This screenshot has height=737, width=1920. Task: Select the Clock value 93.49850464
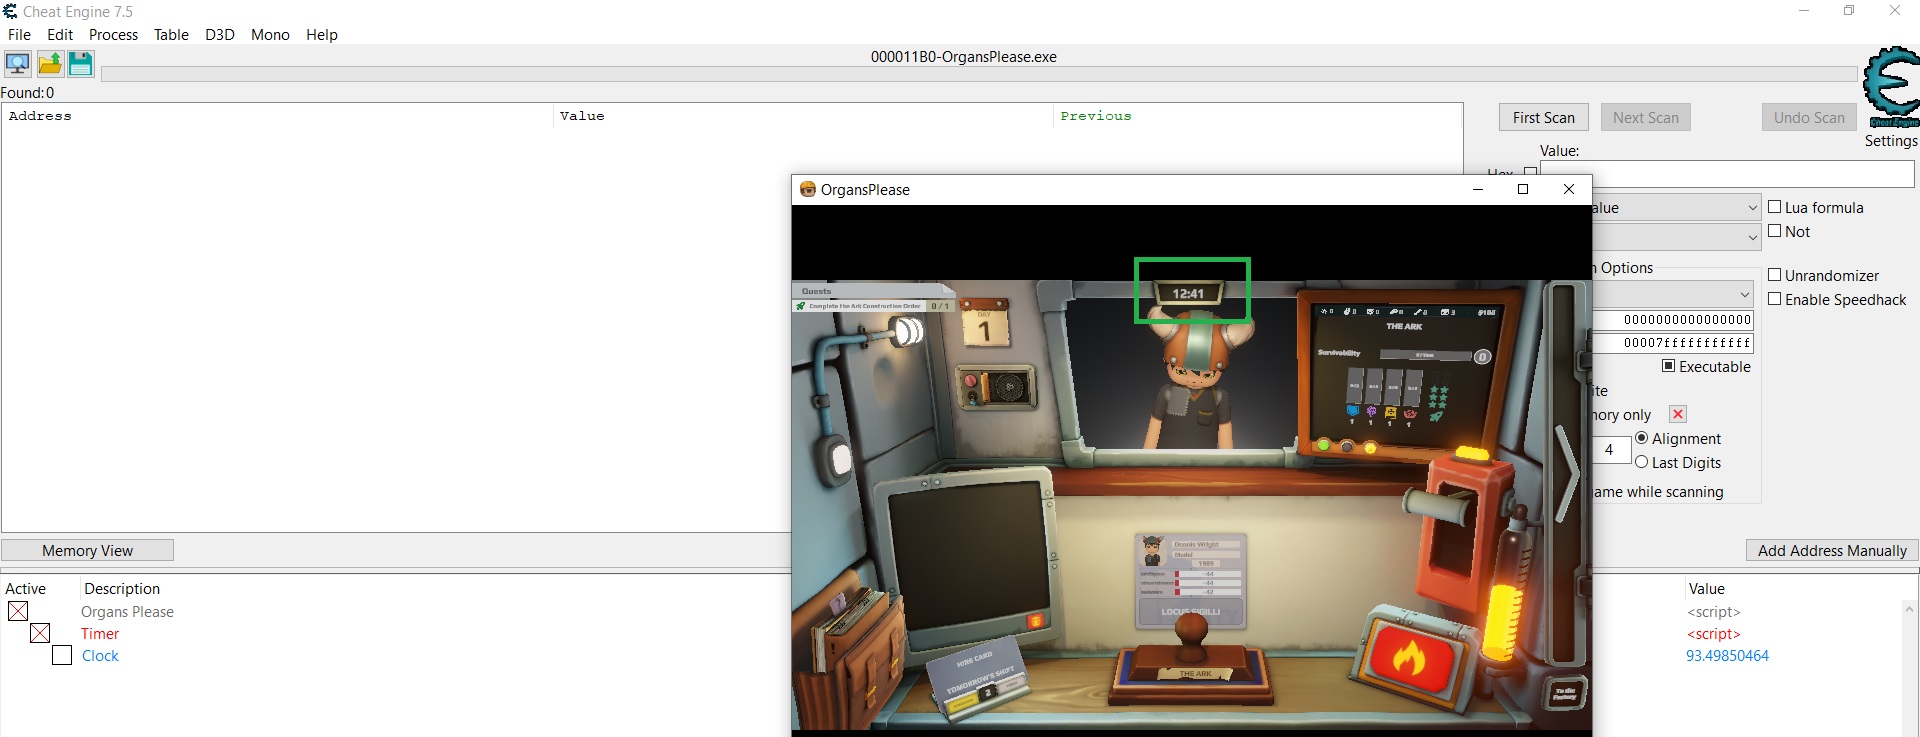pos(1727,655)
